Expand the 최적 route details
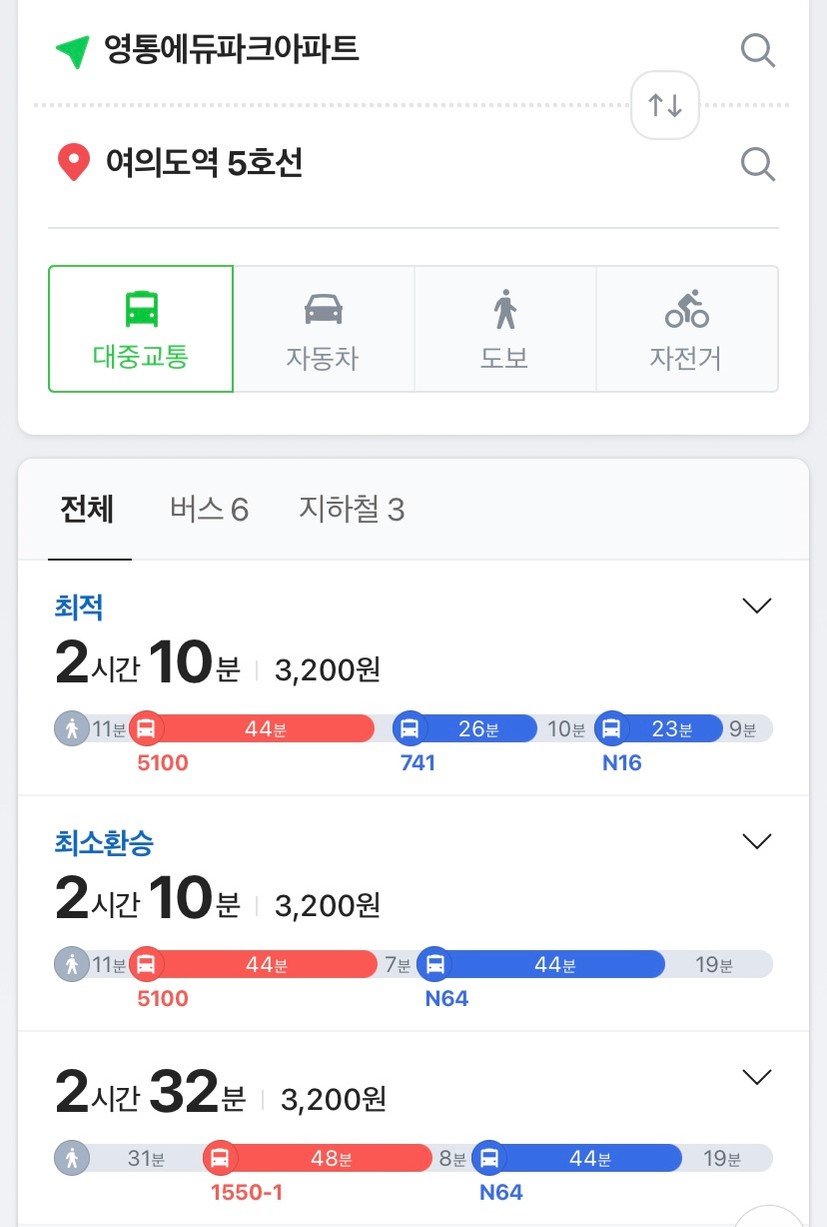The width and height of the screenshot is (827, 1227). click(757, 605)
